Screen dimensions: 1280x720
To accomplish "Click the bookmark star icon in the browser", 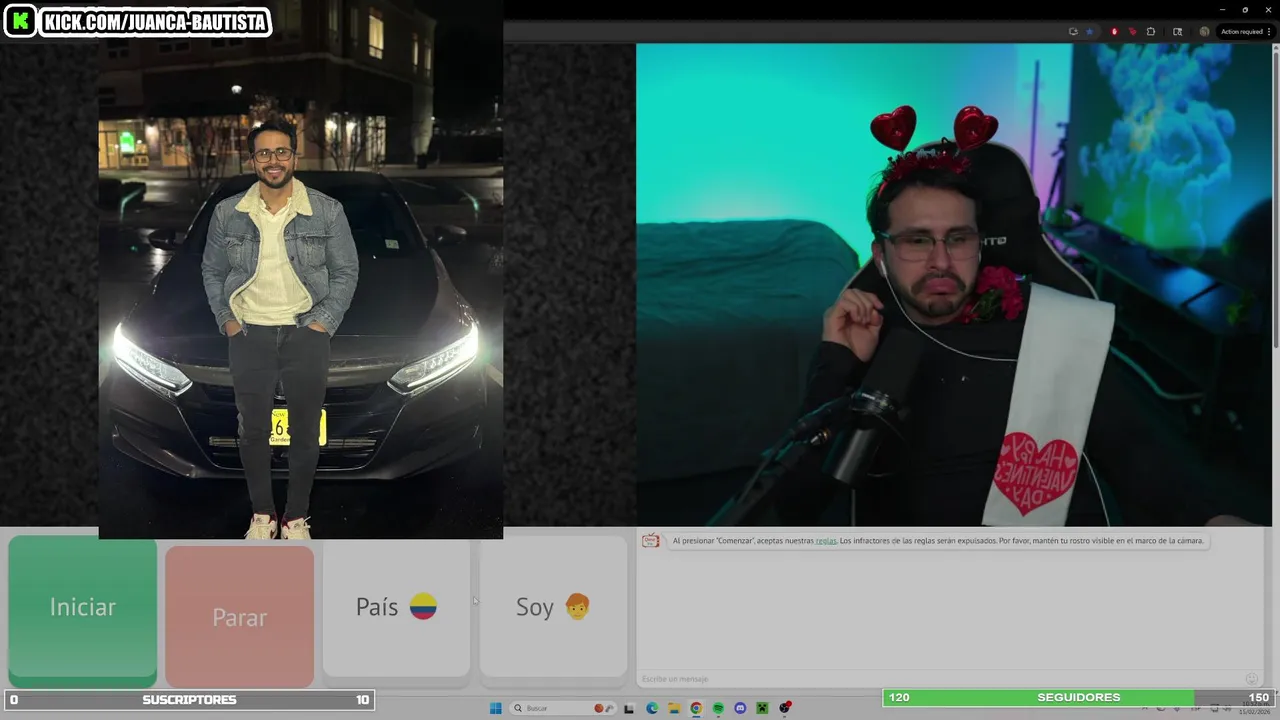I will pyautogui.click(x=1090, y=31).
